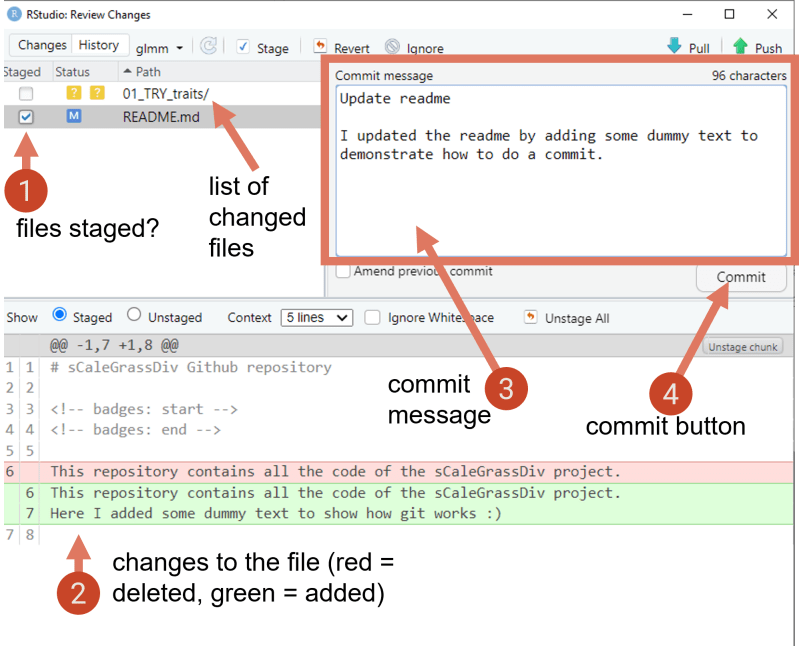Click inside the commit message text box

point(561,171)
